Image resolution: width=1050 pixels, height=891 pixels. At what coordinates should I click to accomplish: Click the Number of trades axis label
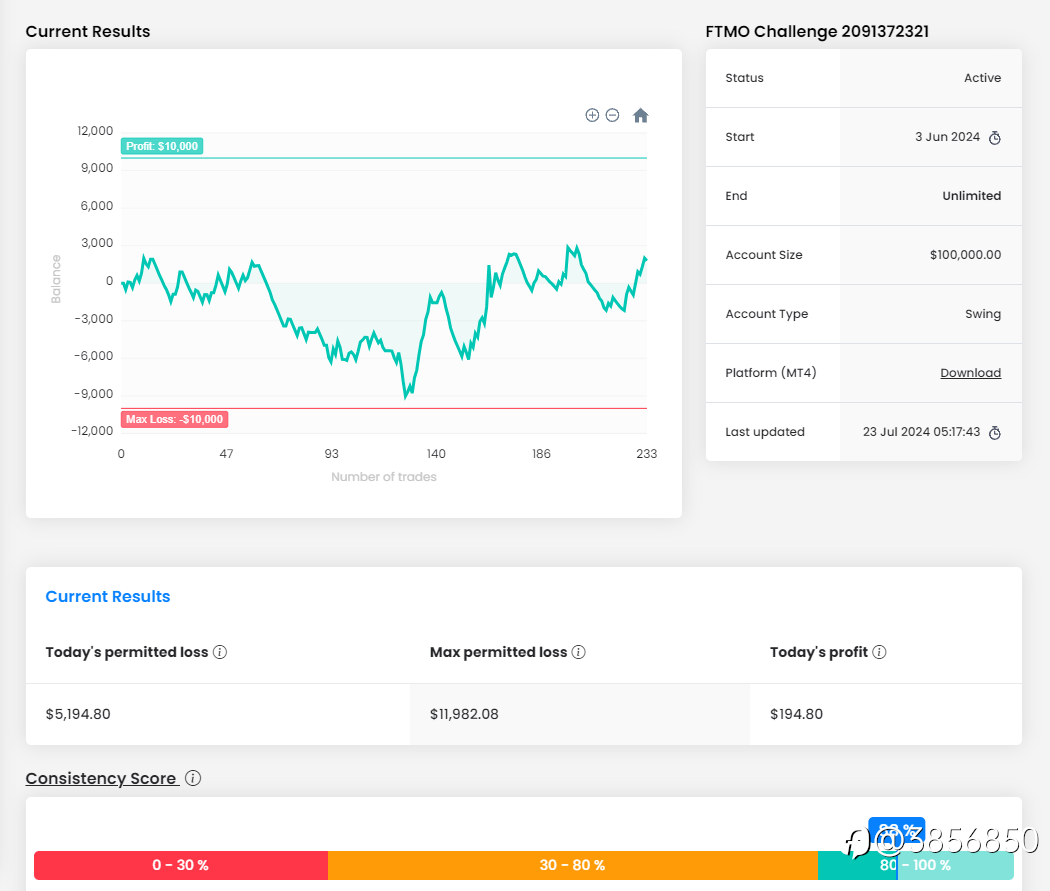click(384, 477)
